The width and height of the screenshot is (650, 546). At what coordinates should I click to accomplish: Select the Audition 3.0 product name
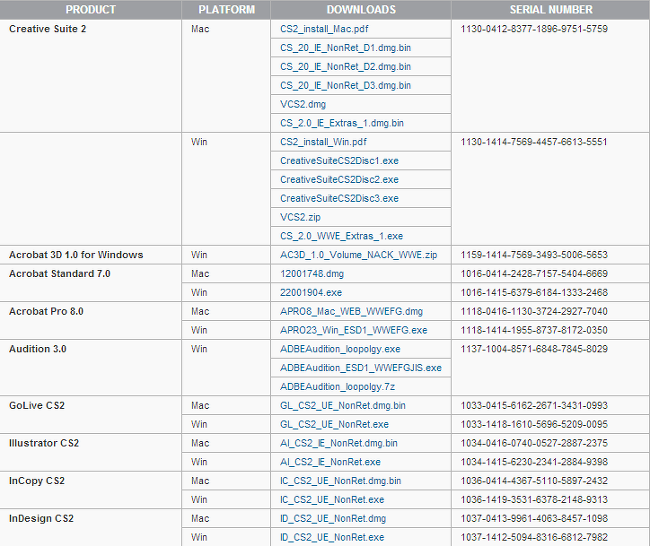38,349
